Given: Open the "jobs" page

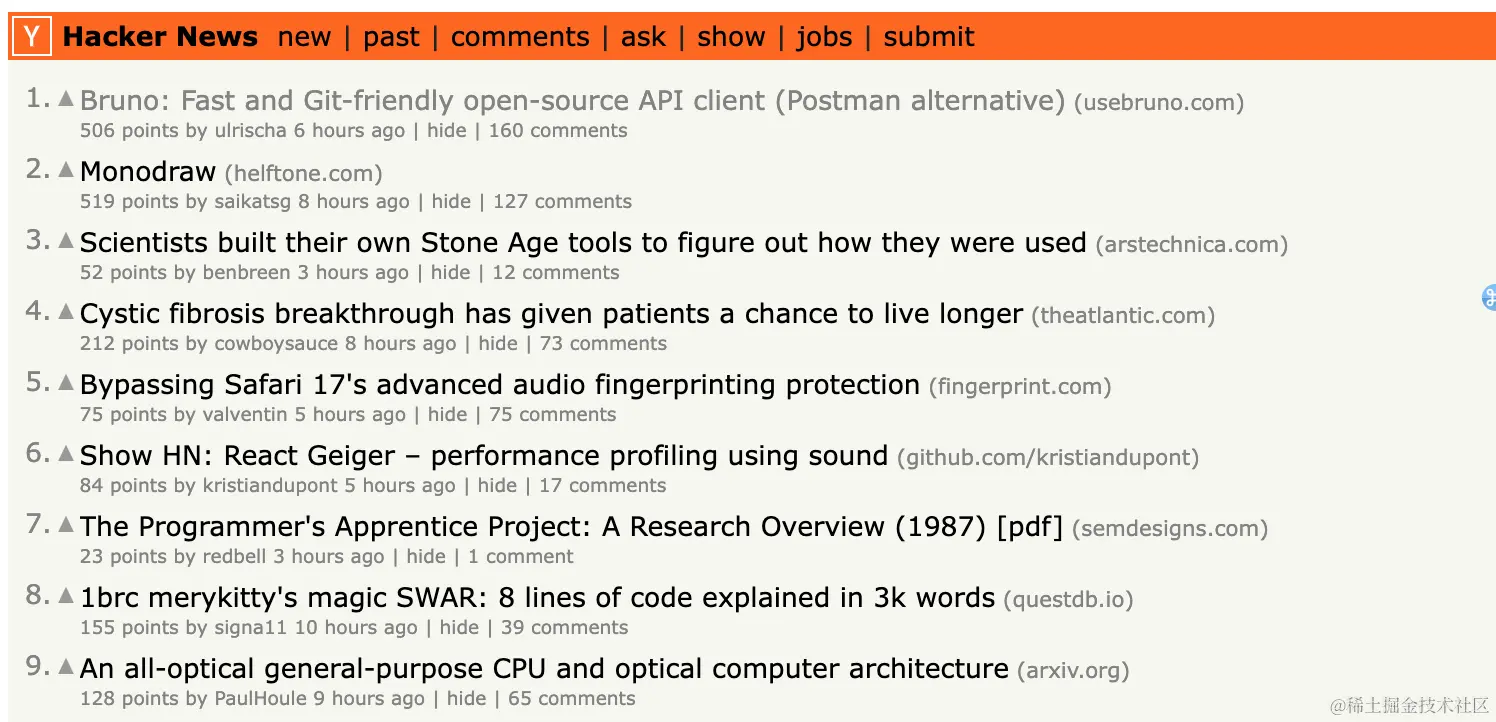Looking at the screenshot, I should 824,36.
